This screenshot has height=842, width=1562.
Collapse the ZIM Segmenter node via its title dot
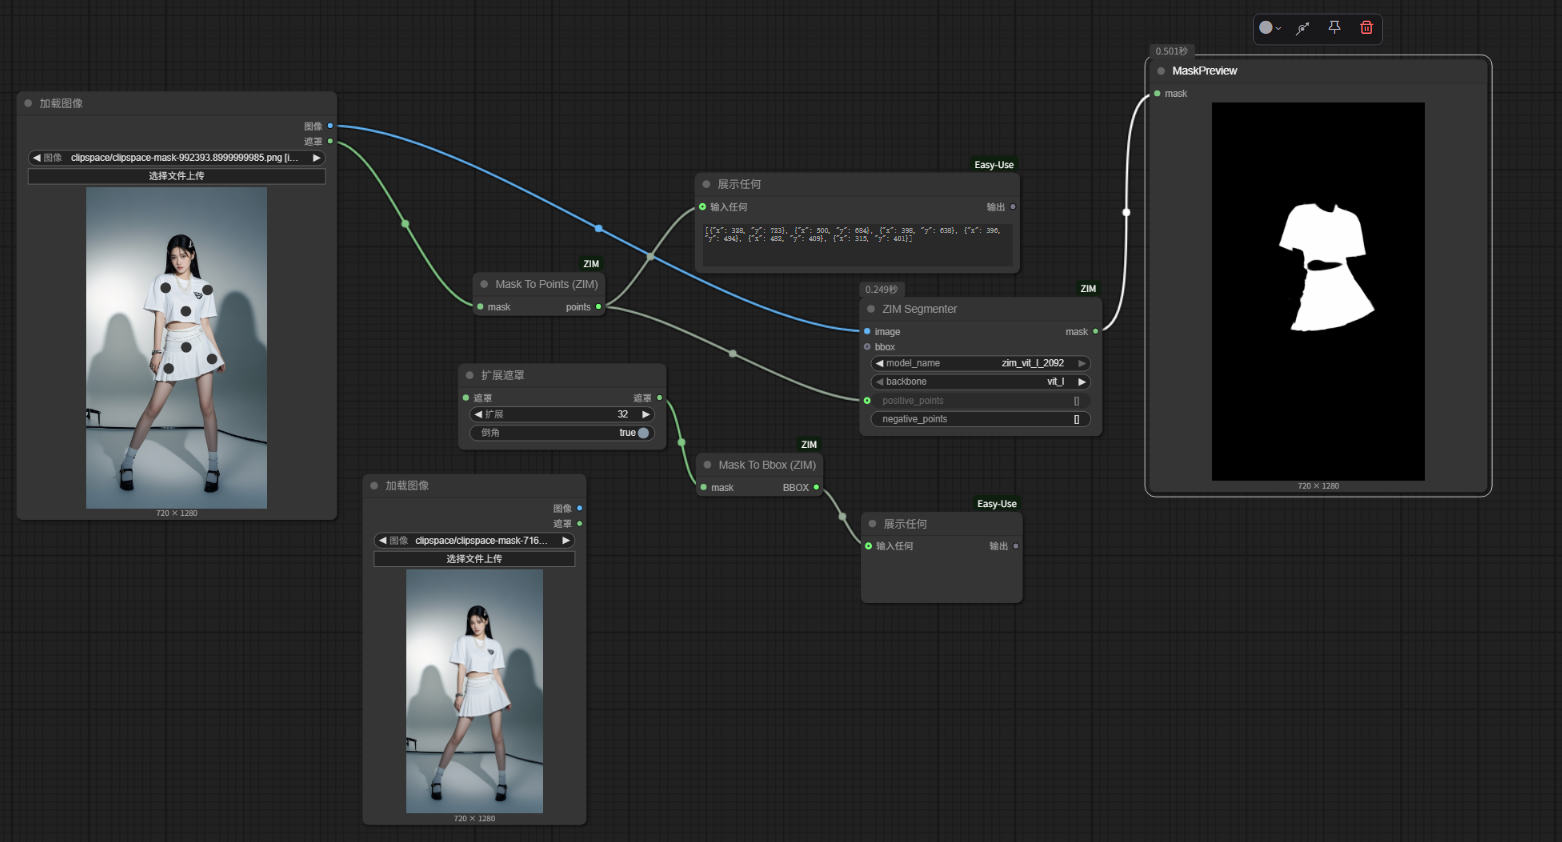(x=871, y=309)
